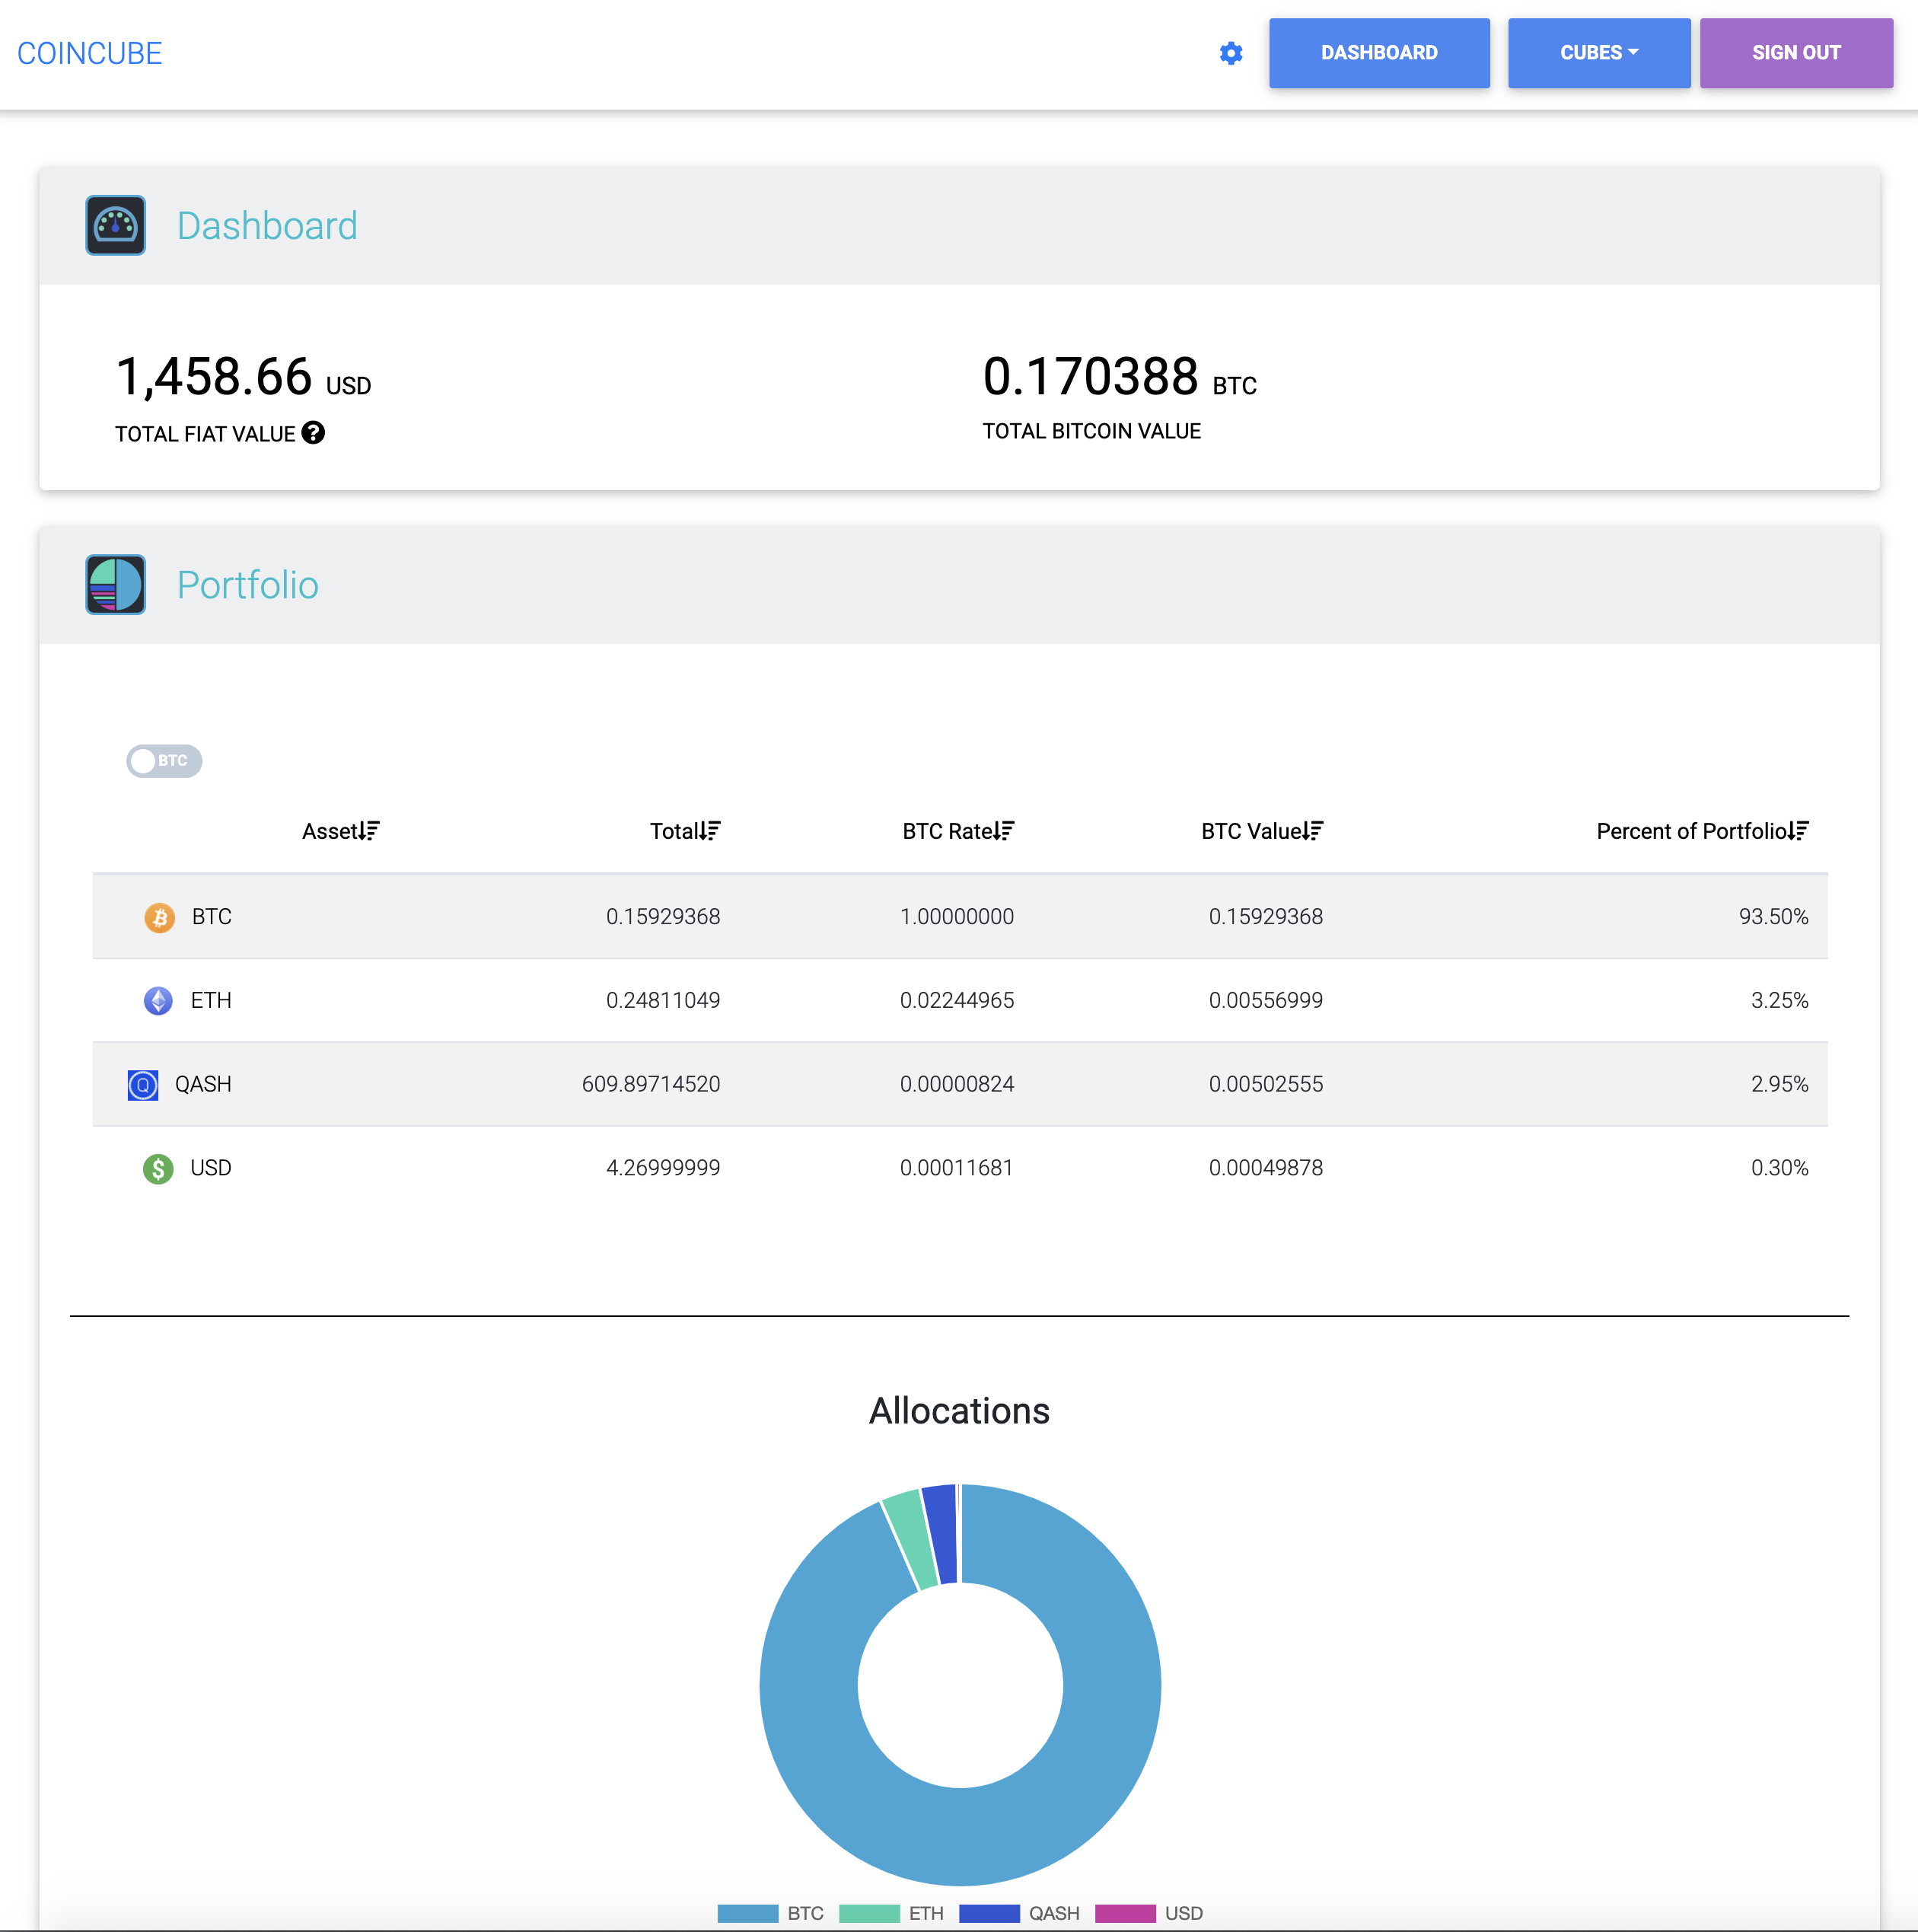The image size is (1918, 1932).
Task: Click the USD magenta legend swatch
Action: (1125, 1913)
